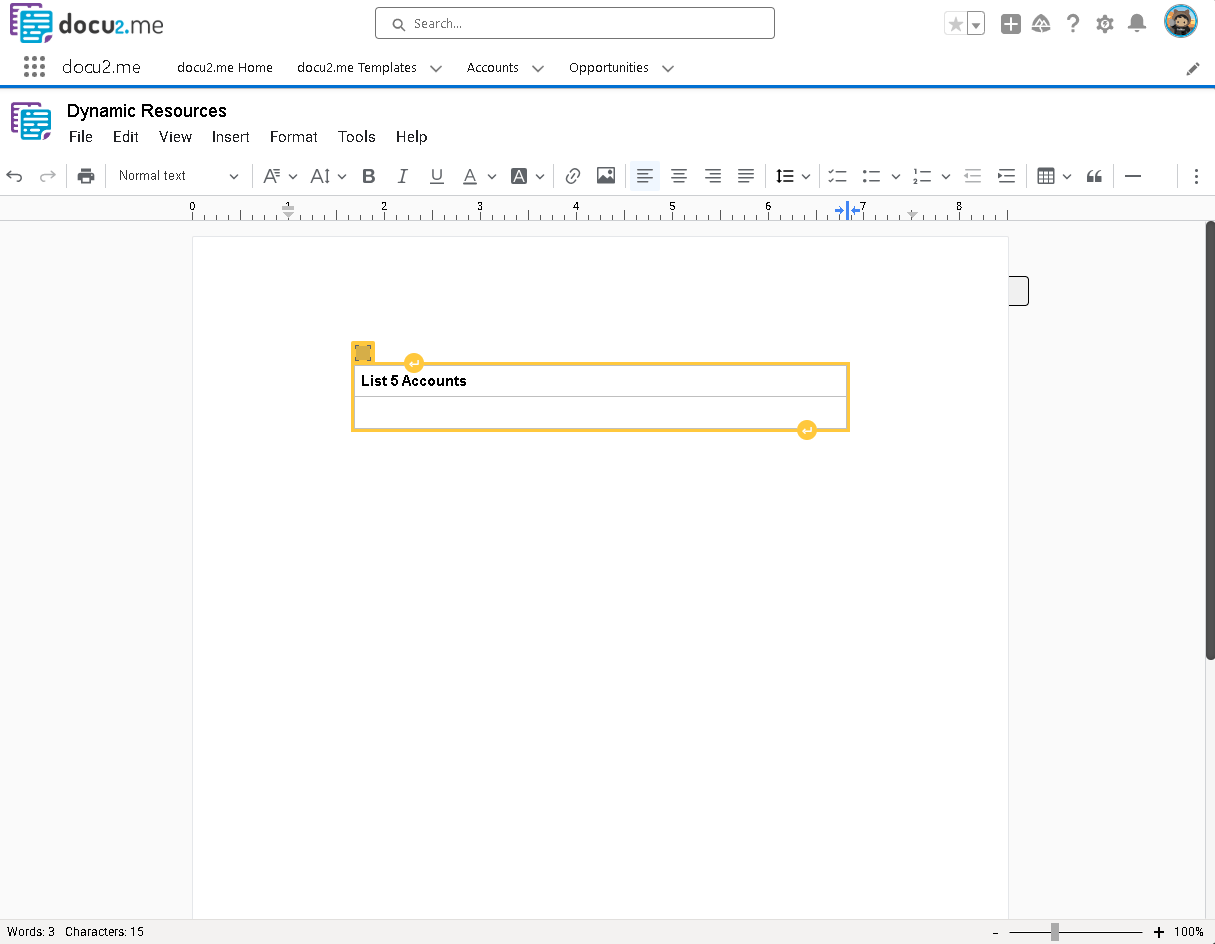1215x944 pixels.
Task: Open font family dropdown arrow
Action: (x=293, y=177)
